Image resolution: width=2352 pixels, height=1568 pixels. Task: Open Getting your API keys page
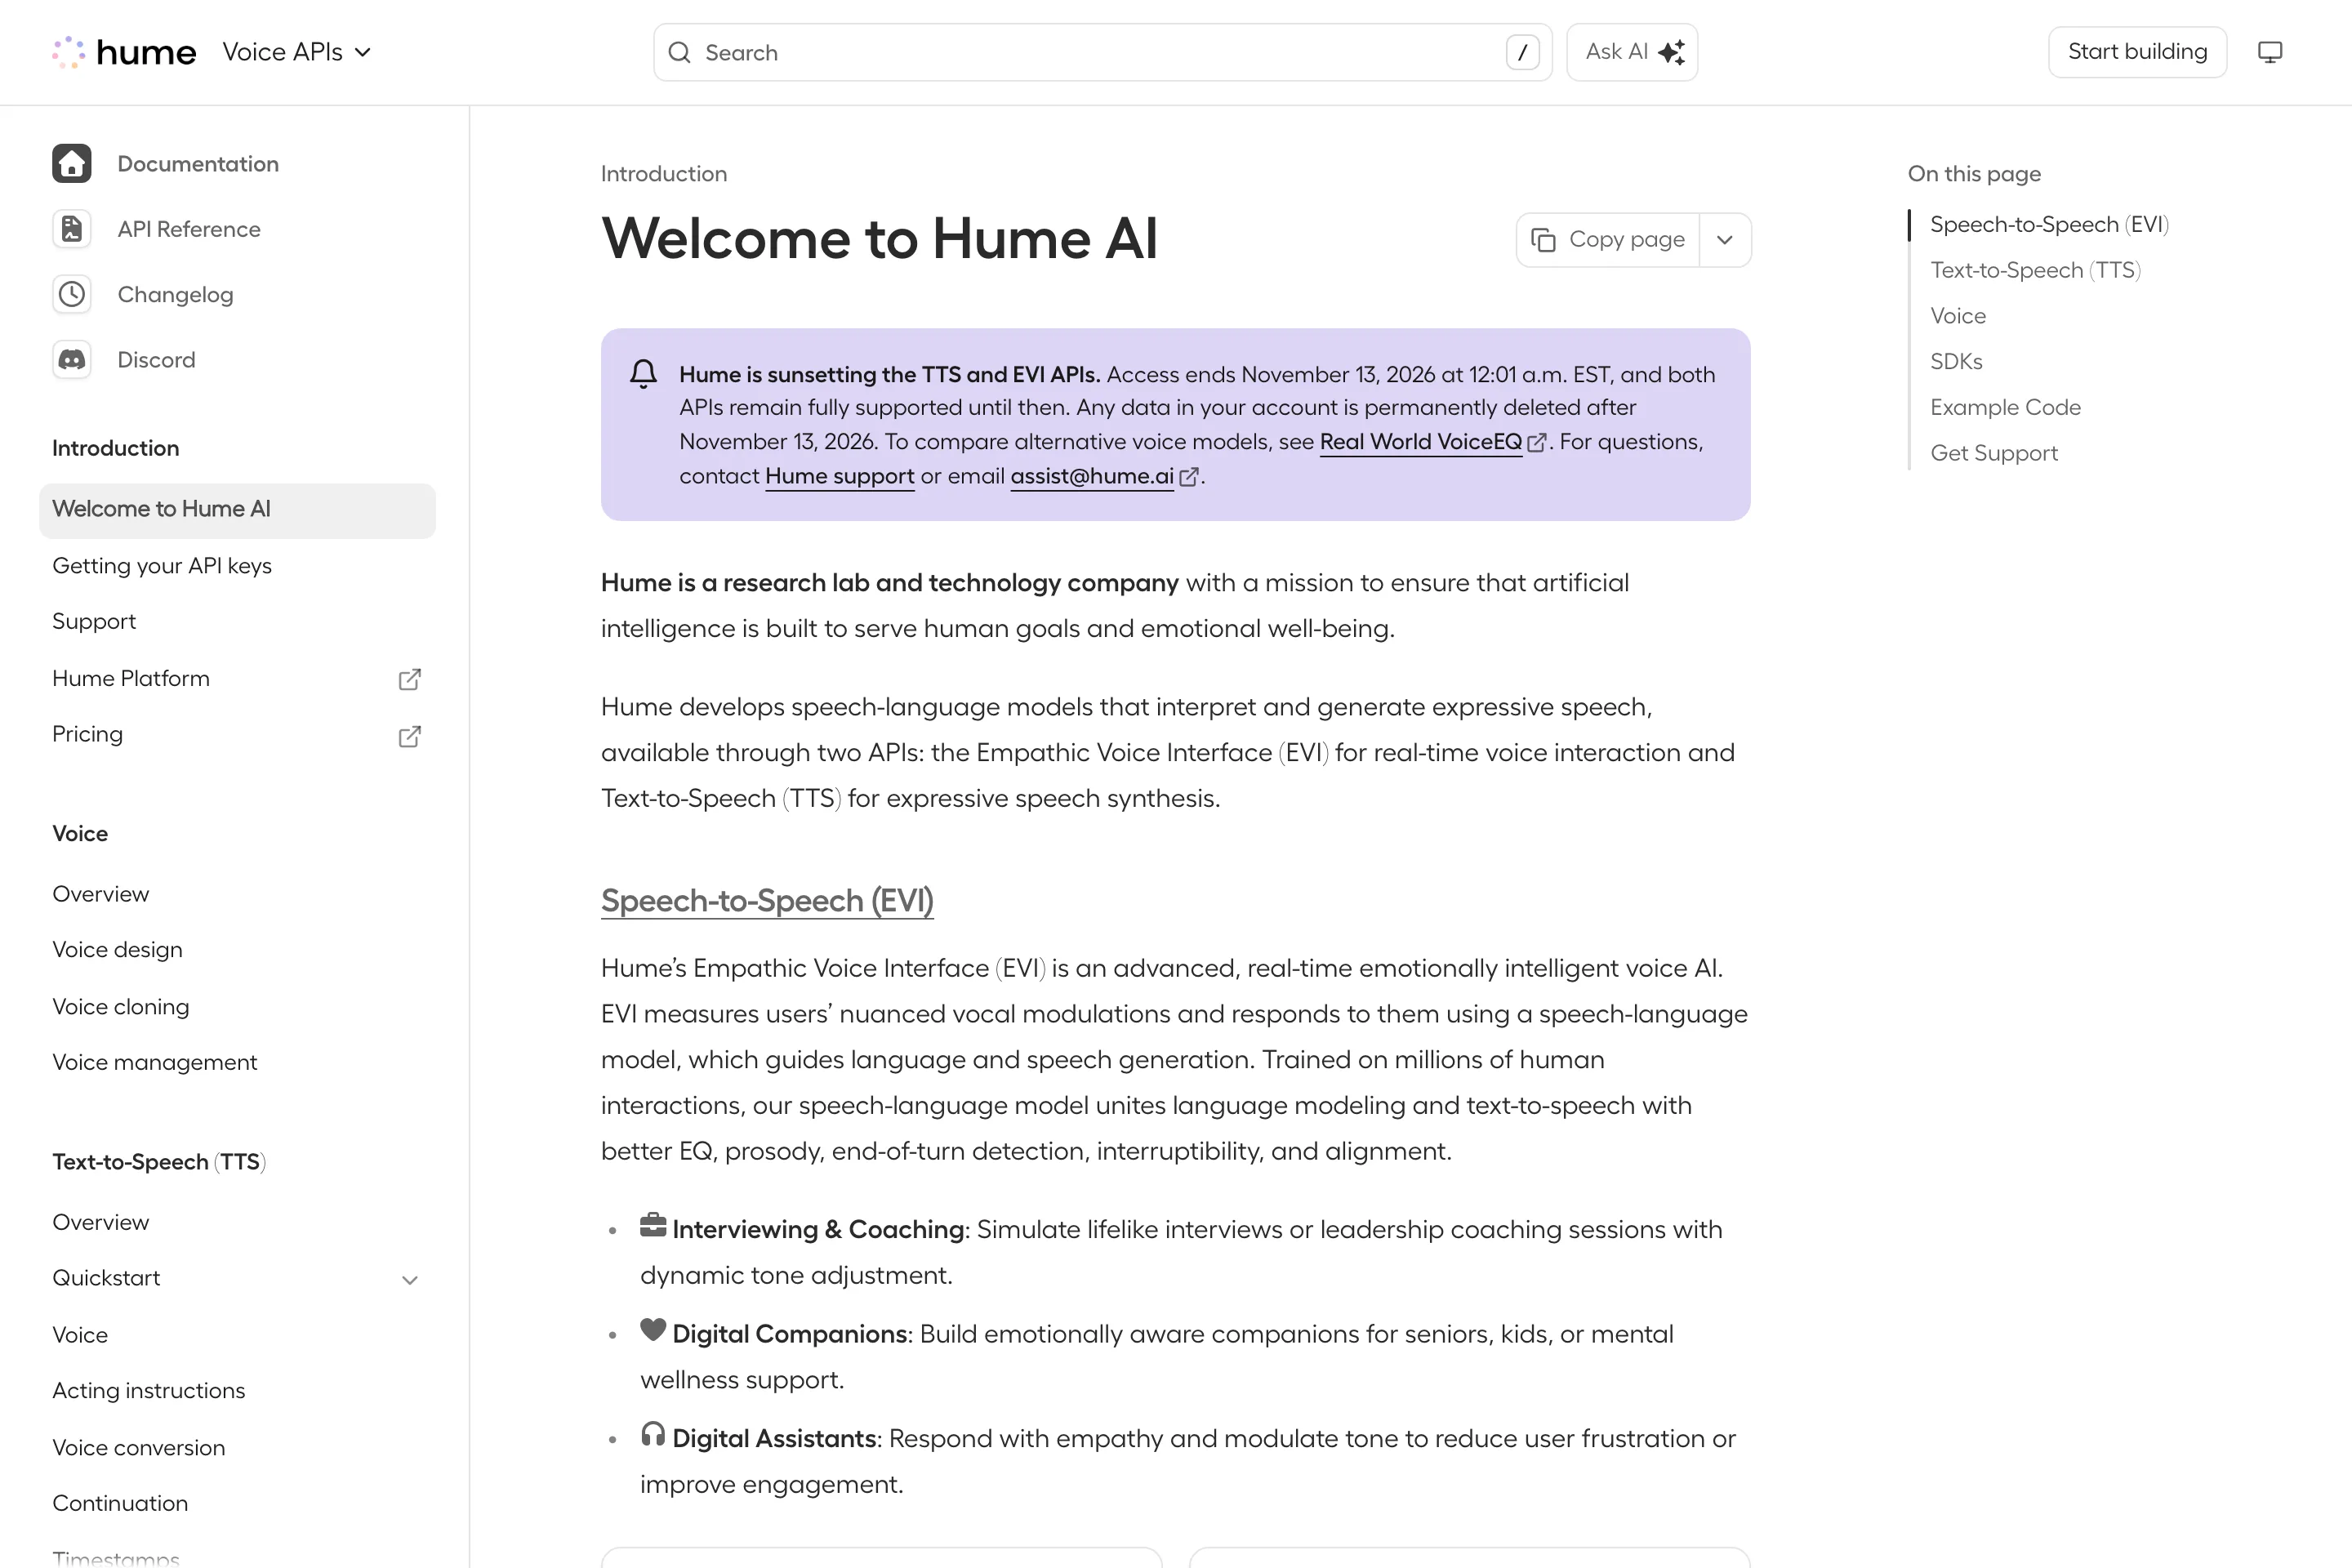pyautogui.click(x=237, y=566)
